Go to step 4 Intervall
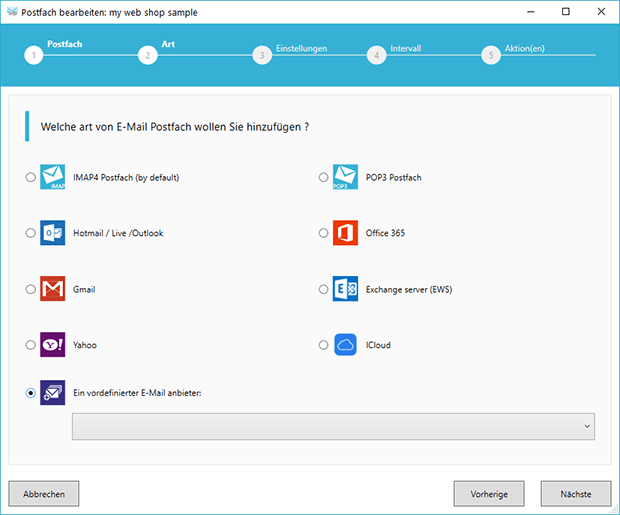 (x=376, y=55)
